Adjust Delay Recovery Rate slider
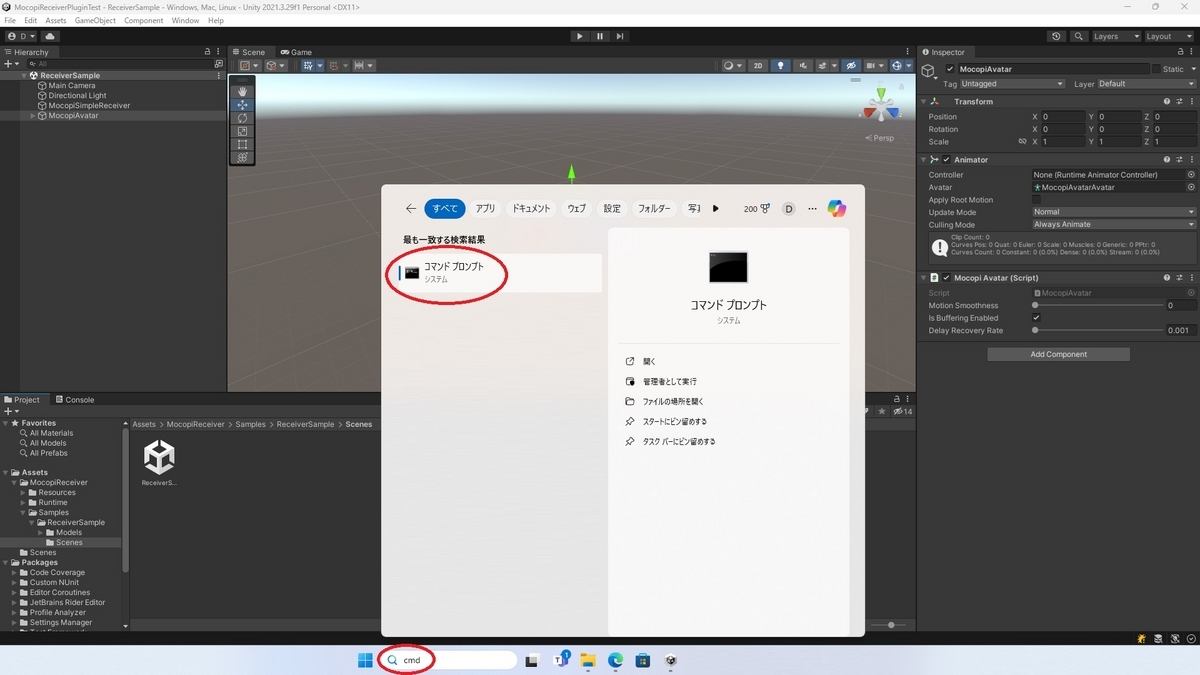This screenshot has width=1200, height=675. point(1097,330)
